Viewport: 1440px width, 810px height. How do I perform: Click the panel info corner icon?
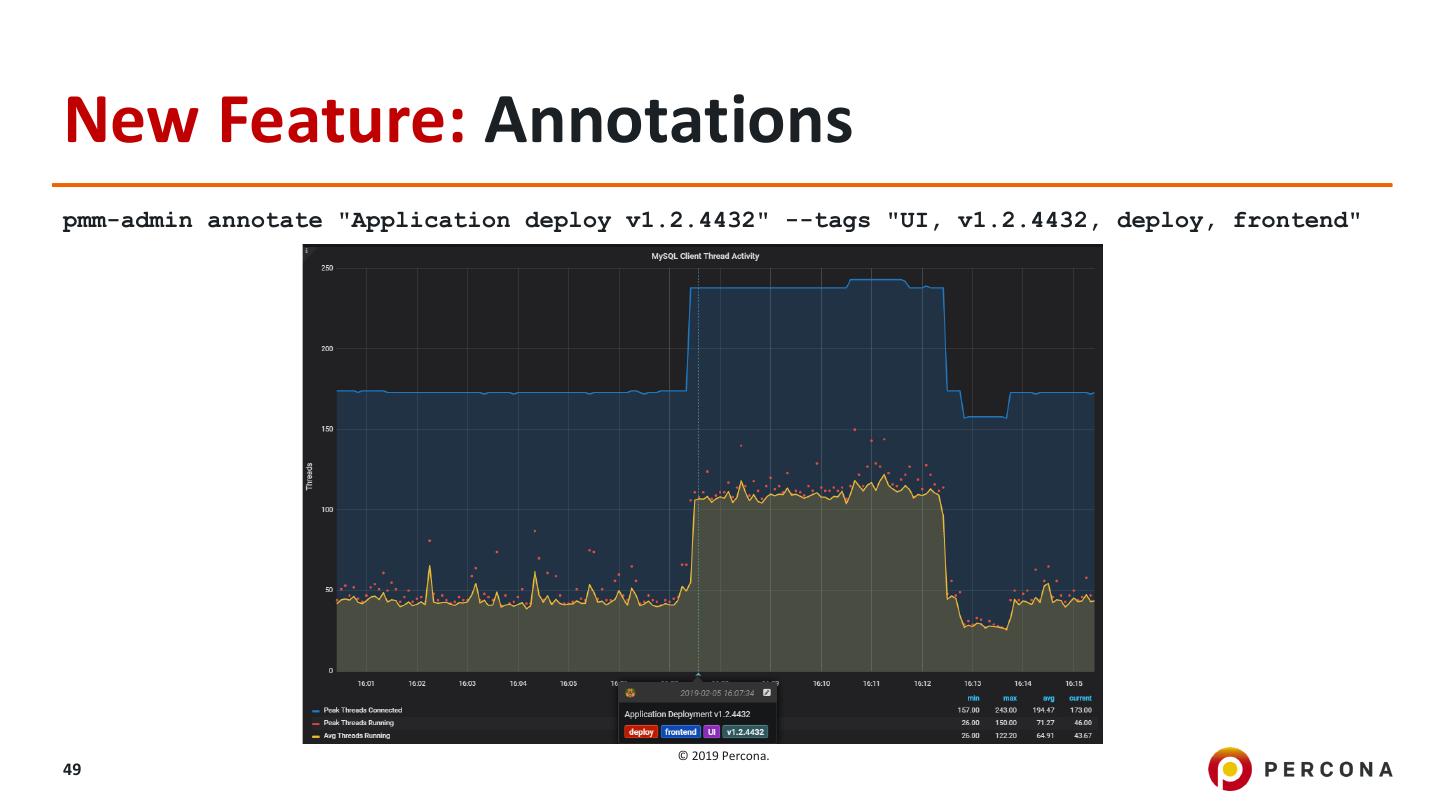[x=307, y=249]
